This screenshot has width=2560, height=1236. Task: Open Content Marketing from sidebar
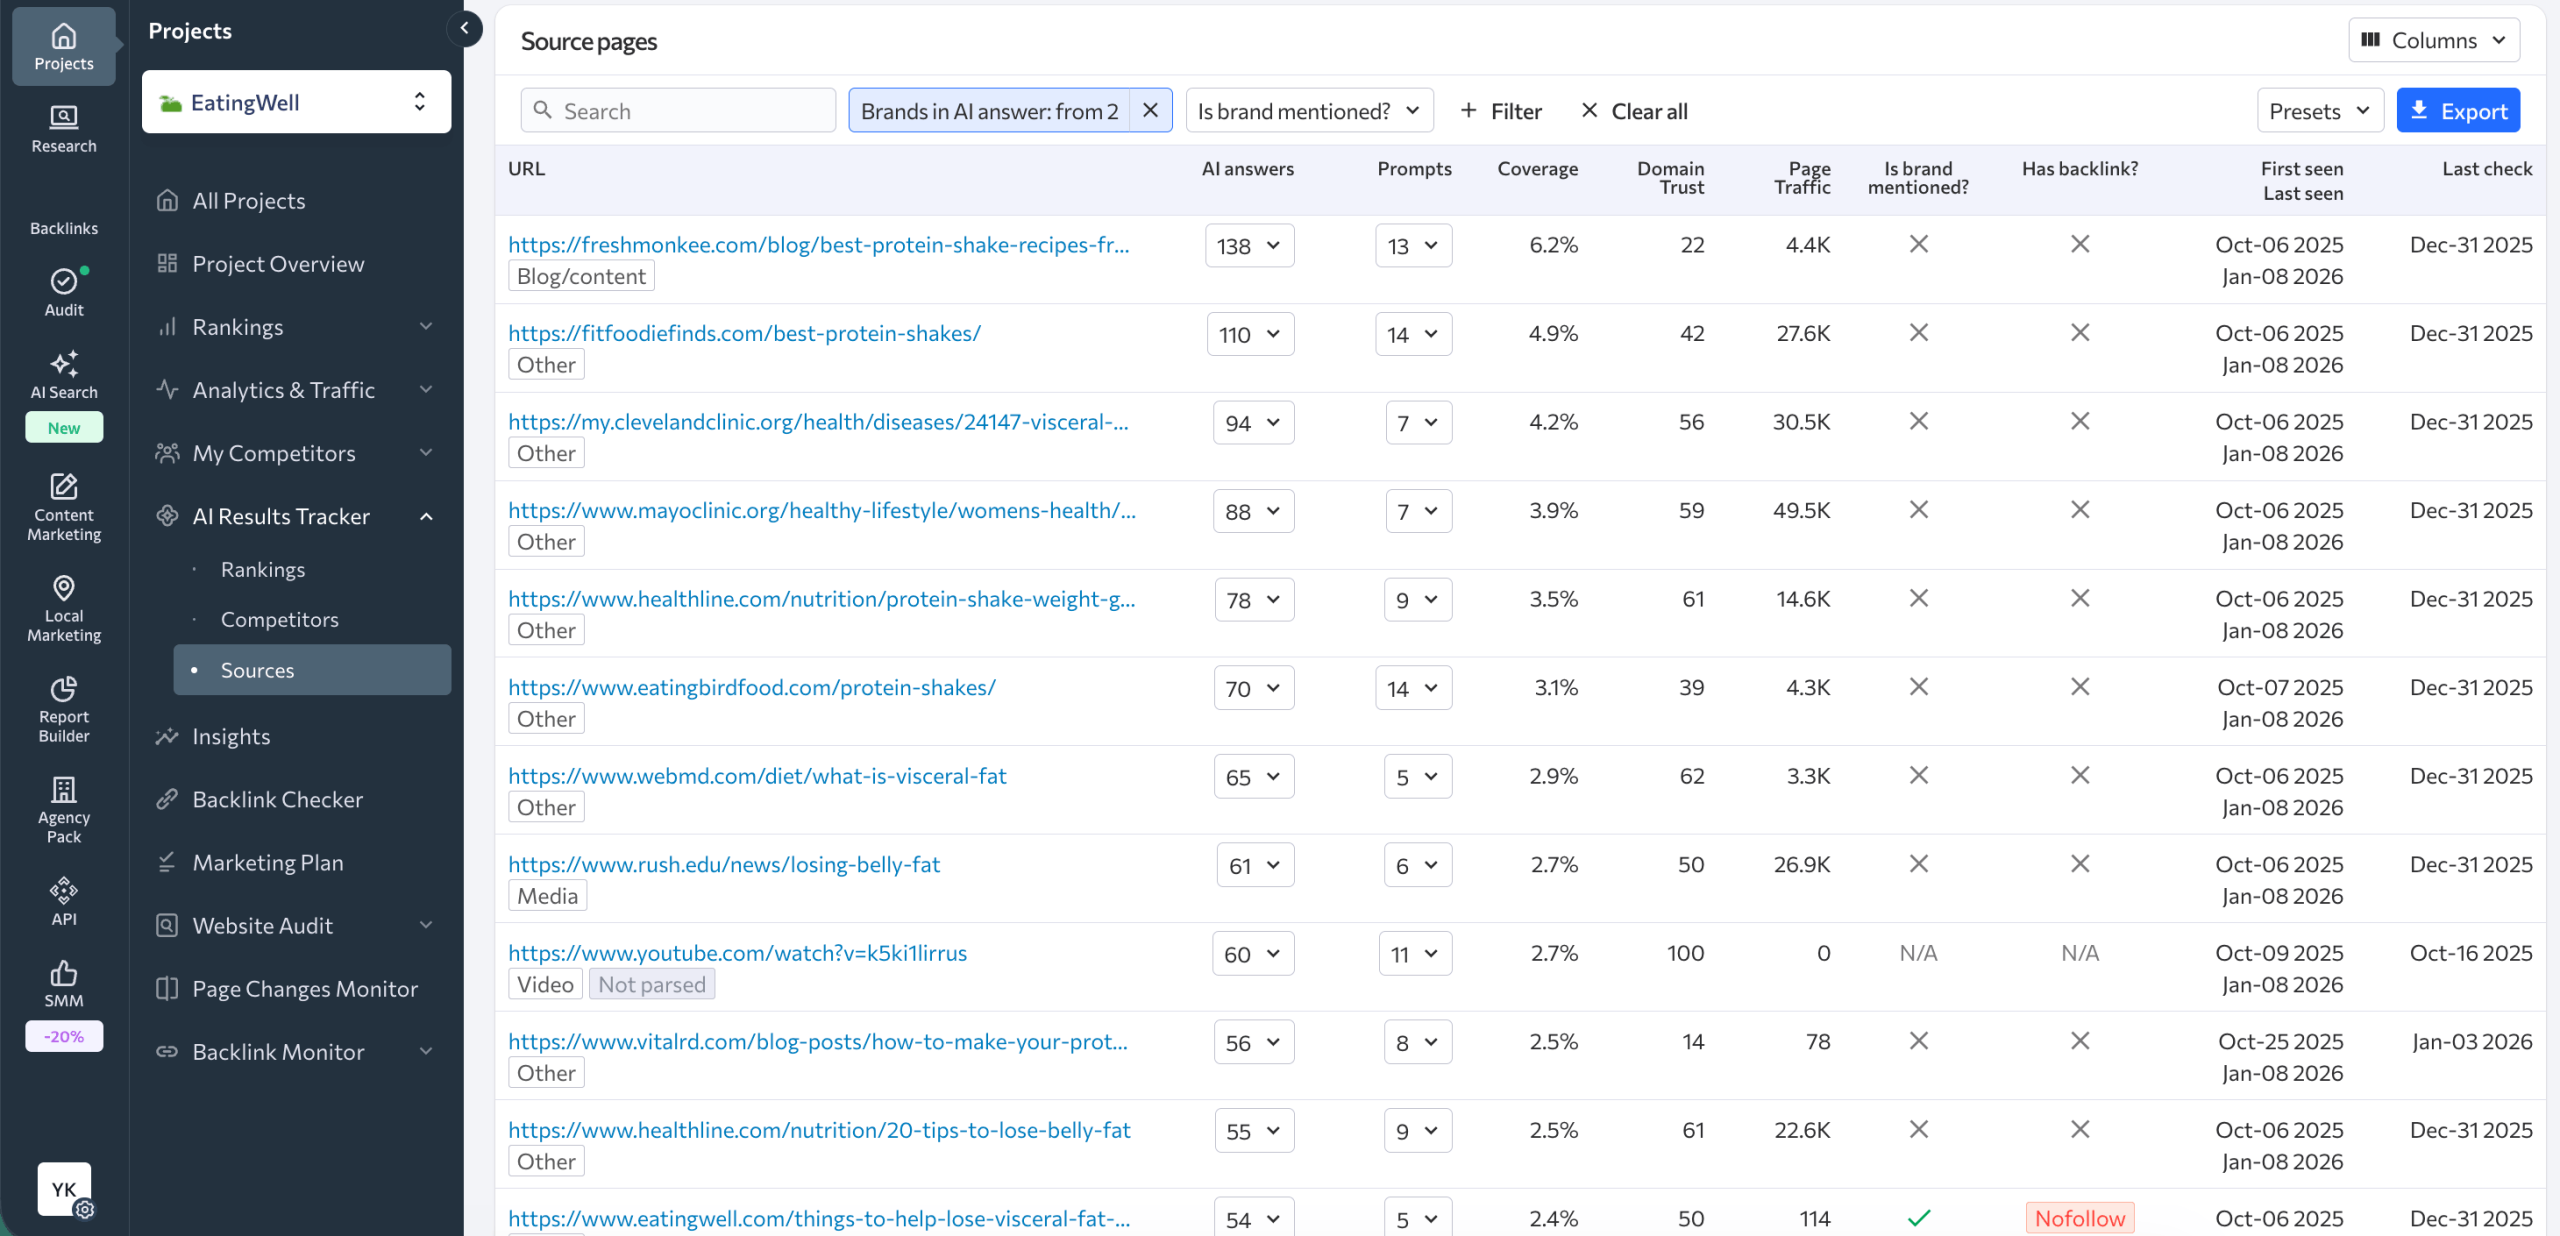pyautogui.click(x=63, y=505)
